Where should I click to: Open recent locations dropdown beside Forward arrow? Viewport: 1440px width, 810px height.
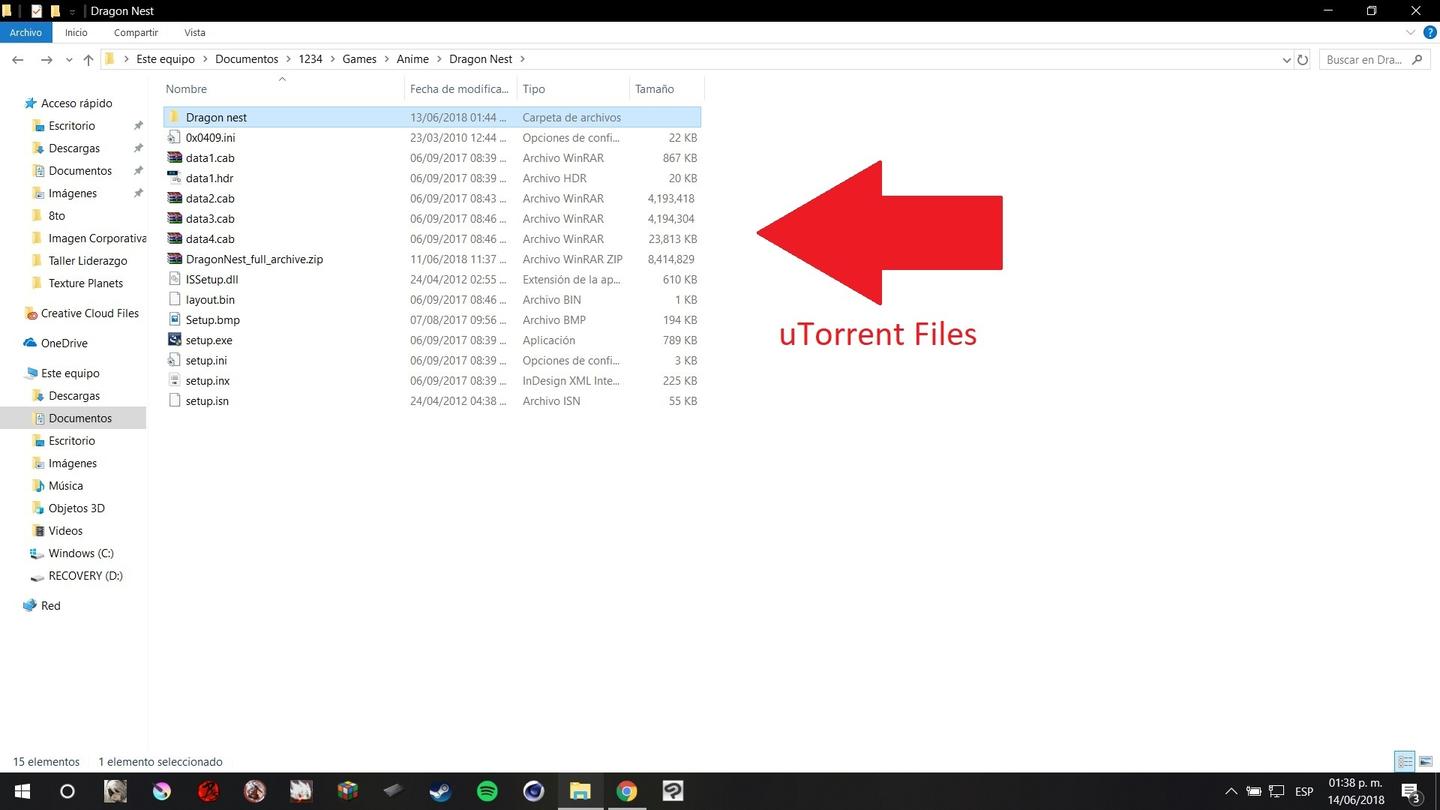[69, 60]
